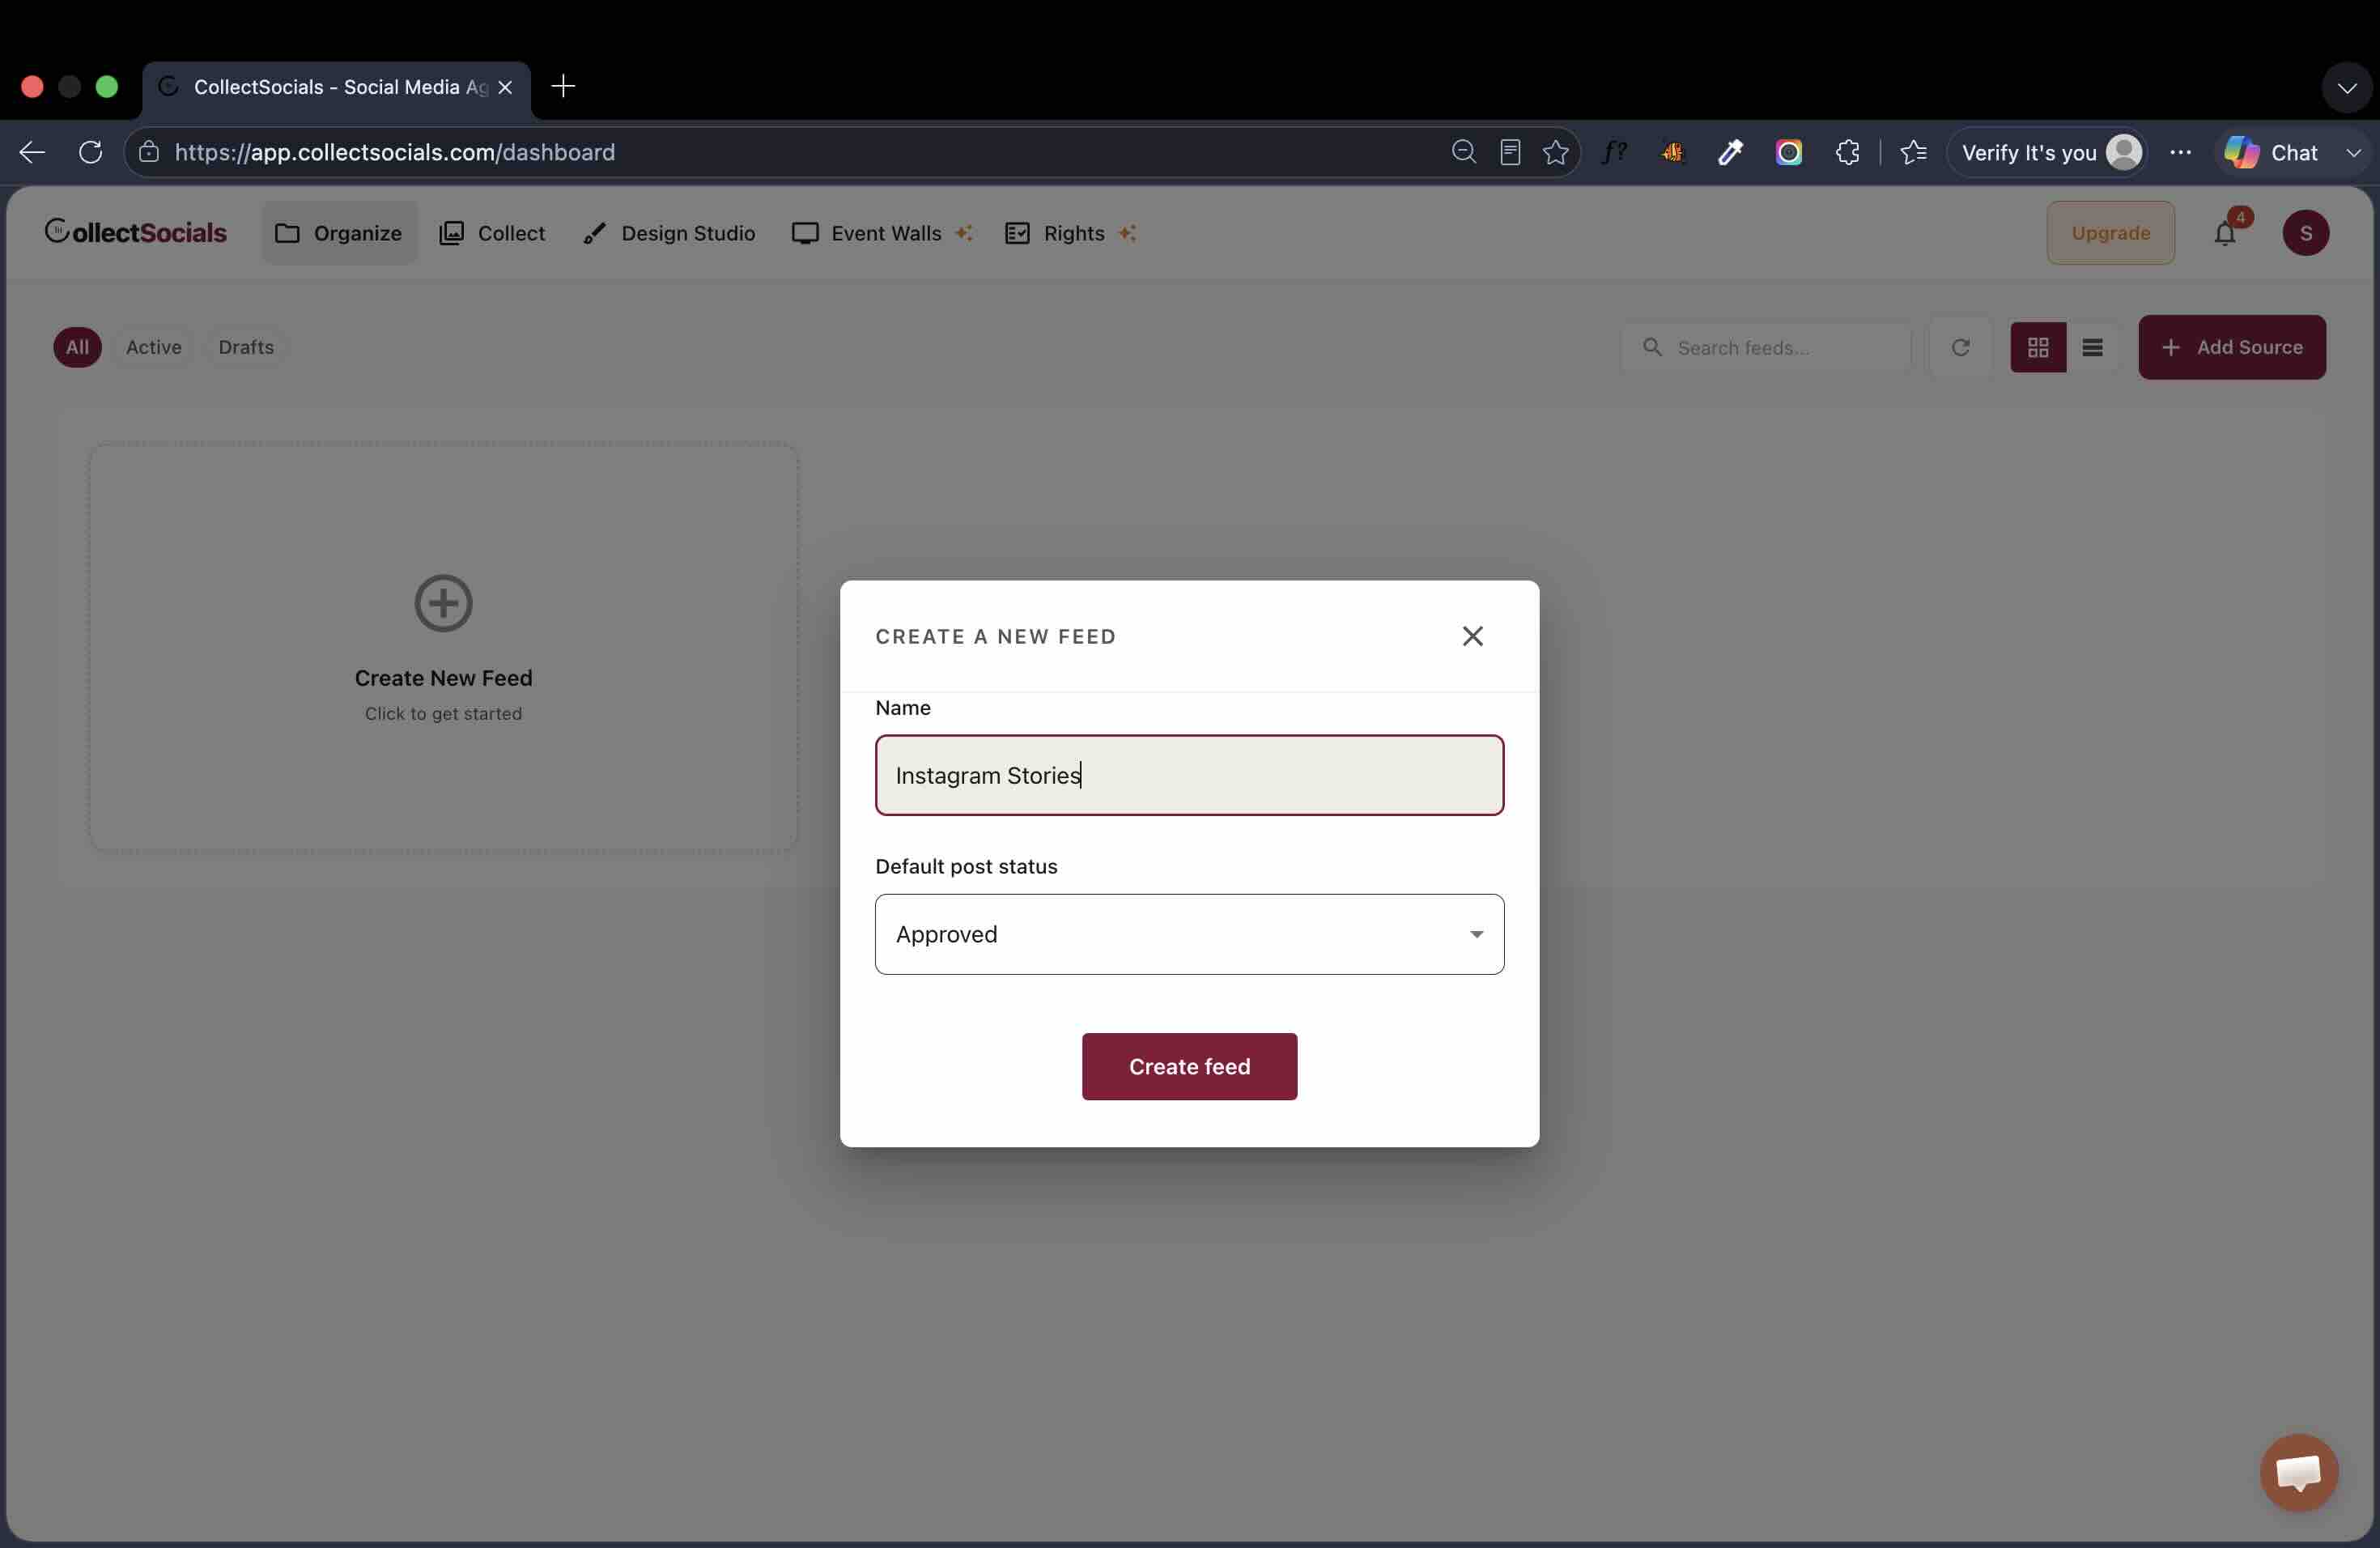Click the Event Walls monitor icon

[x=805, y=233]
